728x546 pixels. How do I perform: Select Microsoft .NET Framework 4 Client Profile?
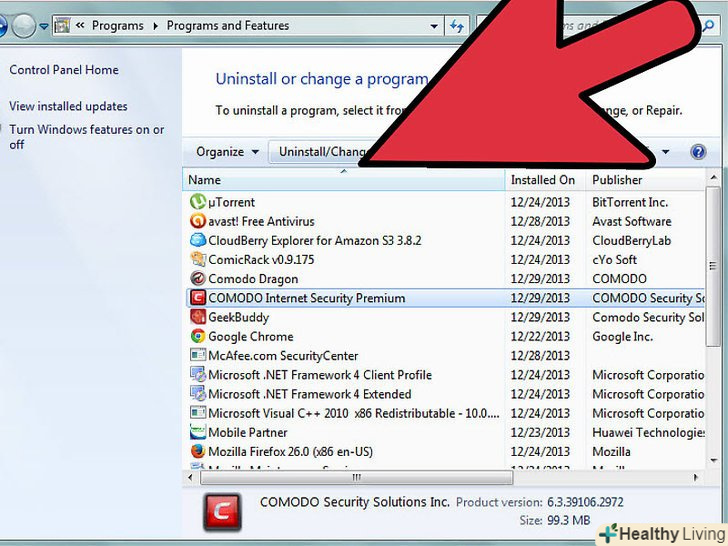[x=320, y=375]
